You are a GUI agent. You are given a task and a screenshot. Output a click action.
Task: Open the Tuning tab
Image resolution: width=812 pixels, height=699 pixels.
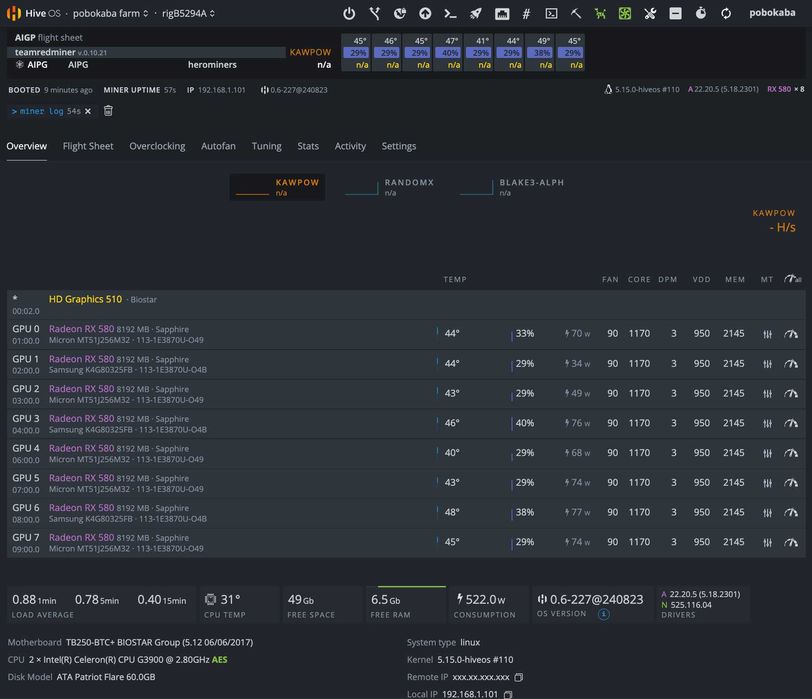[267, 147]
